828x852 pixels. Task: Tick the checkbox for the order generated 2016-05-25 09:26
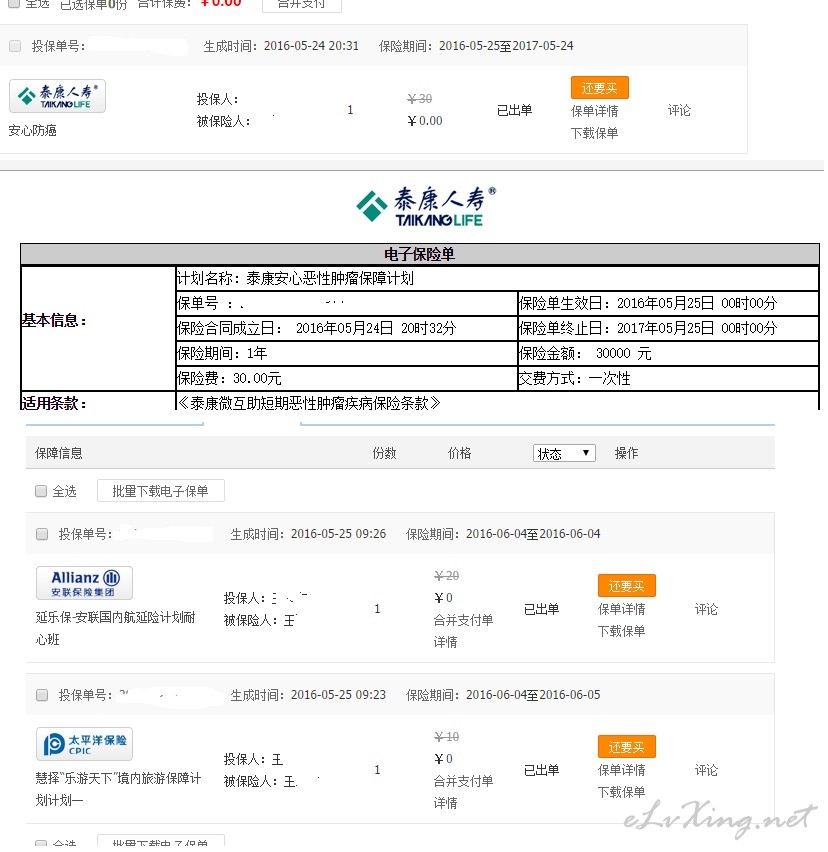pyautogui.click(x=42, y=534)
